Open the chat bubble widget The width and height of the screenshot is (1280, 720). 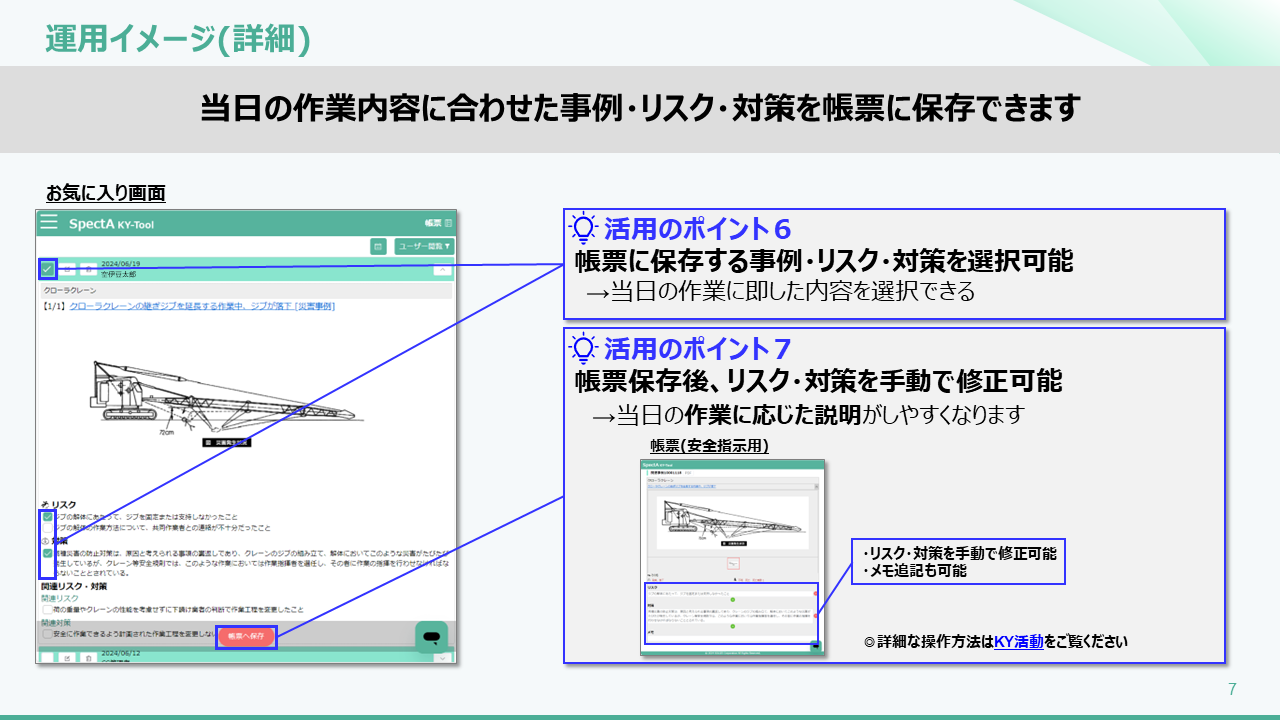431,637
